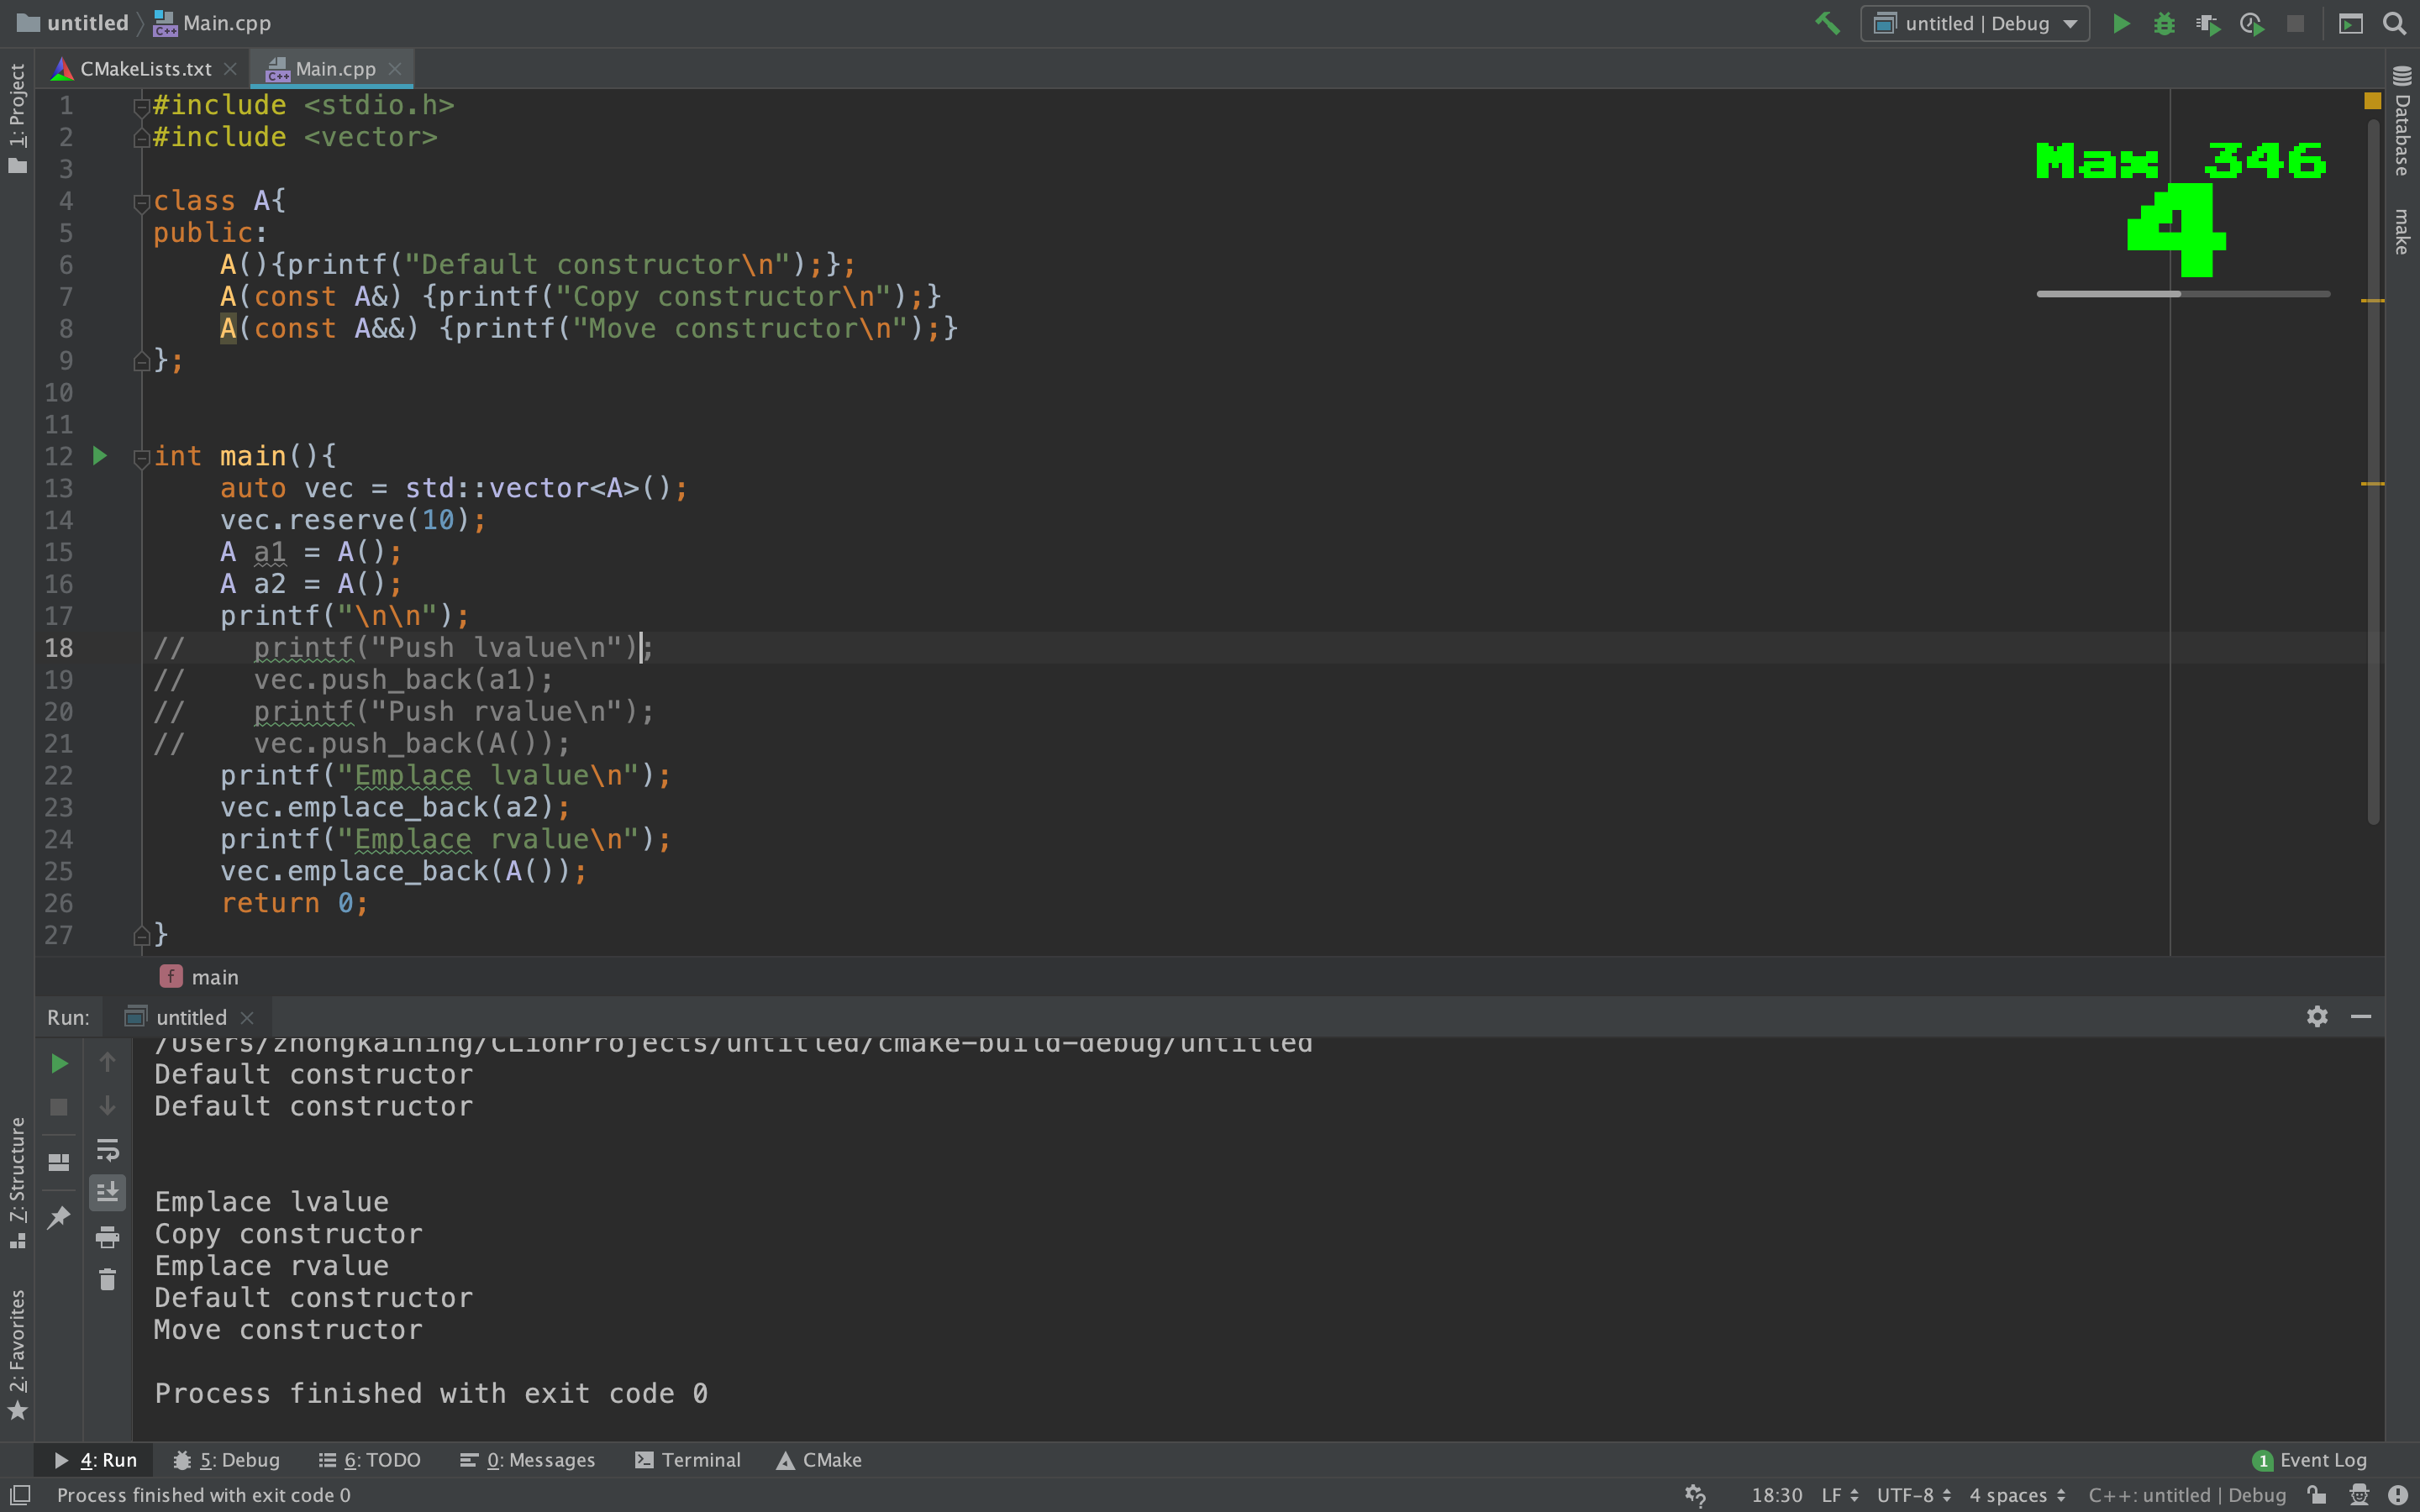Pin the Run tab with the pin icon
This screenshot has height=1512, width=2420.
point(59,1217)
